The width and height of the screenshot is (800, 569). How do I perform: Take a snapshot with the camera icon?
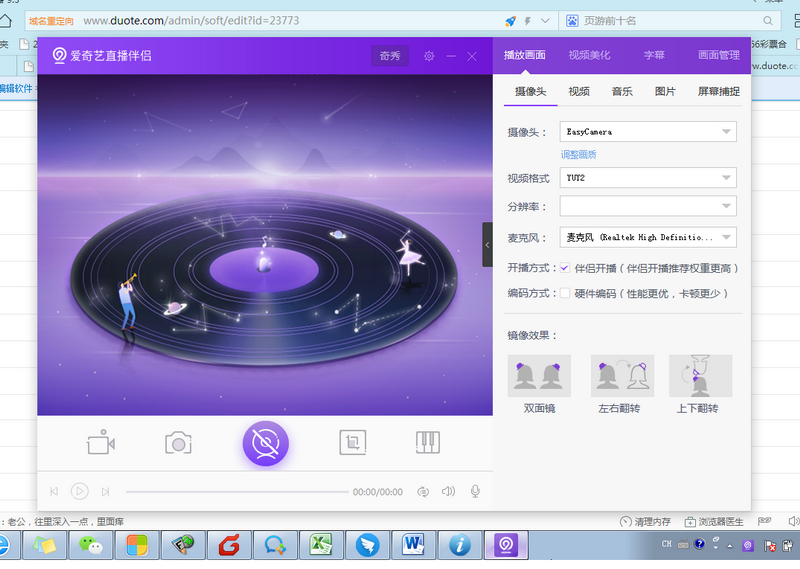[178, 443]
